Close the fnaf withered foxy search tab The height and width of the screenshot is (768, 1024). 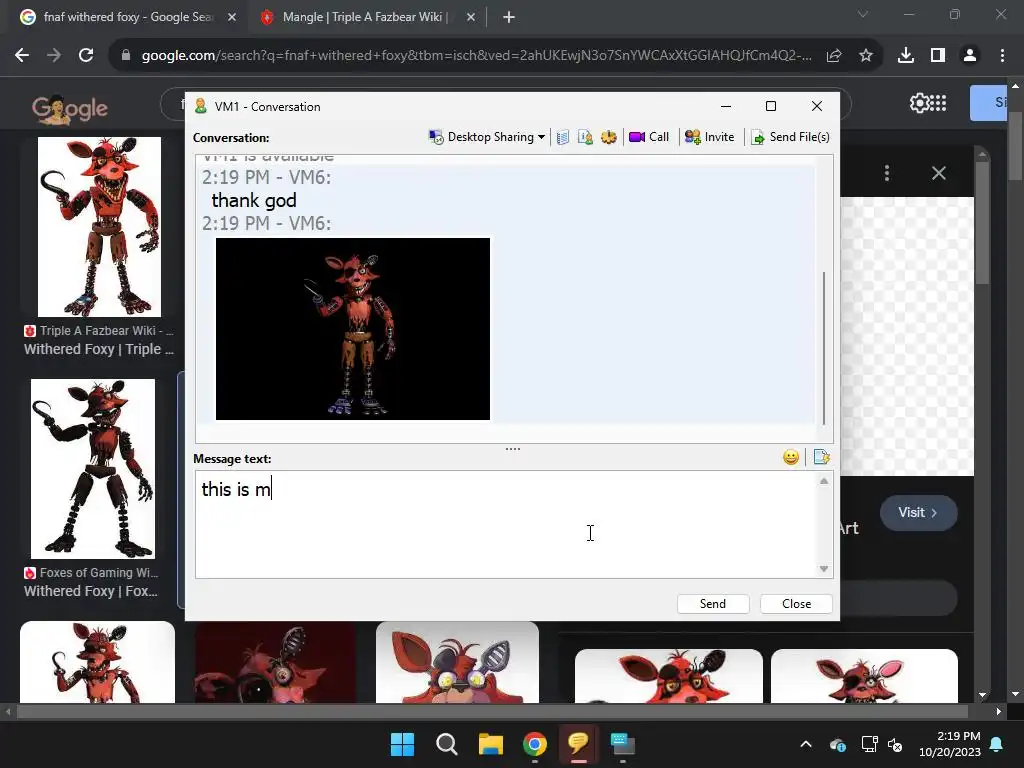coord(232,17)
